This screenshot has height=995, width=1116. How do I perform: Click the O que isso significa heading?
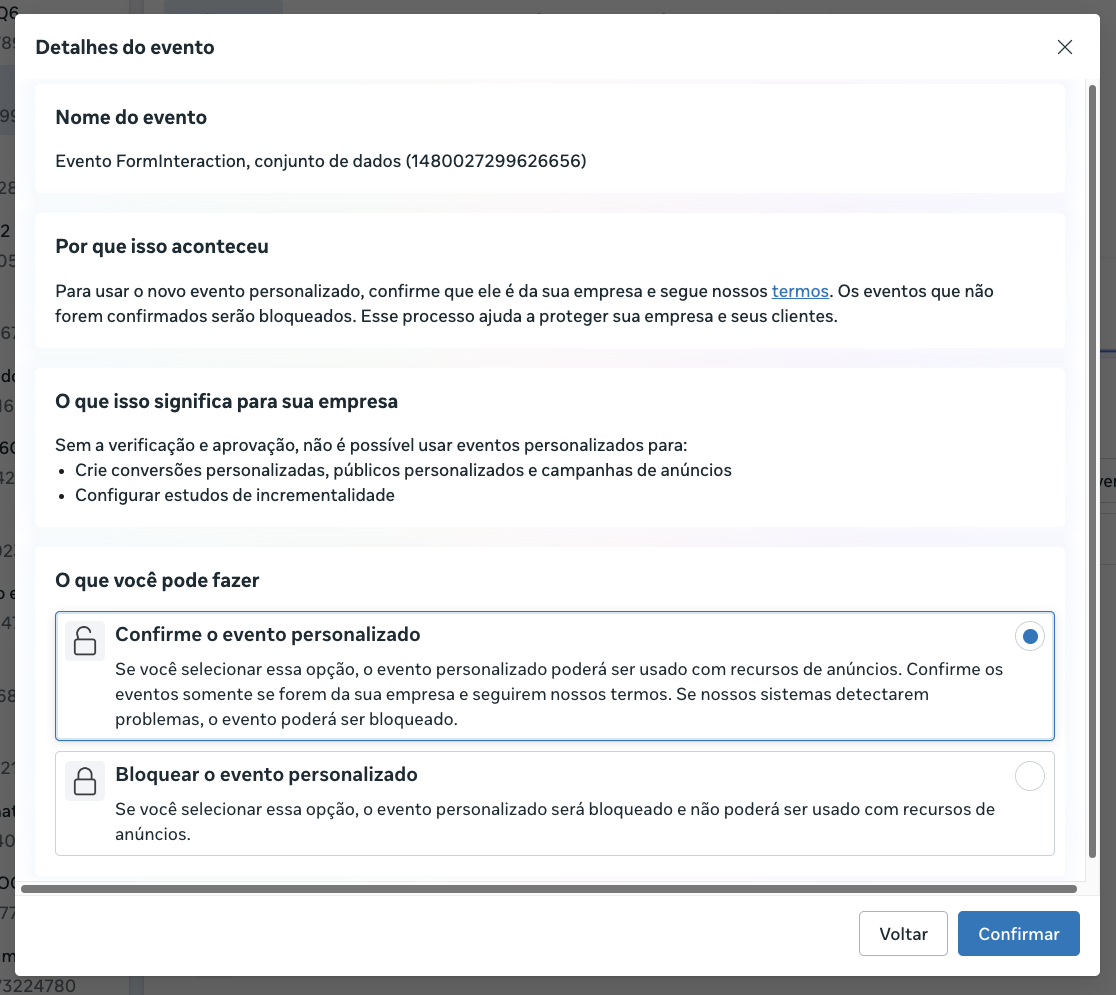coord(227,402)
